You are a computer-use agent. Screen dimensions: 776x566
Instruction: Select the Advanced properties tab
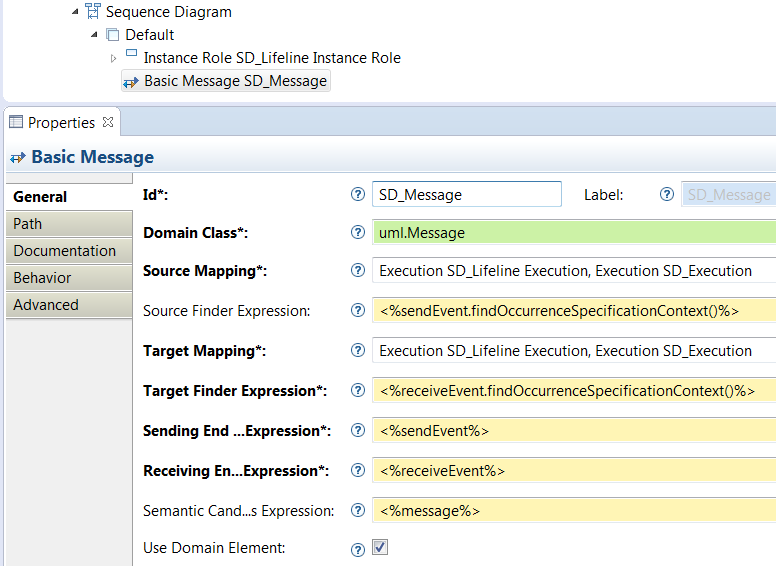tap(46, 305)
